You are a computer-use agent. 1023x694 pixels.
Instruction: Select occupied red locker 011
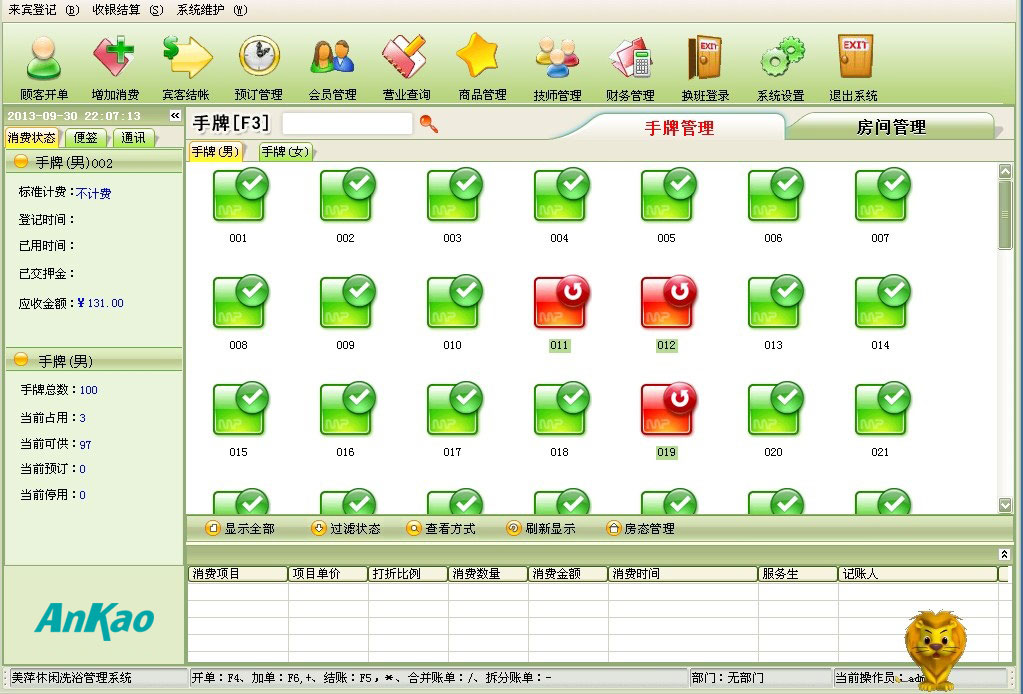(560, 303)
